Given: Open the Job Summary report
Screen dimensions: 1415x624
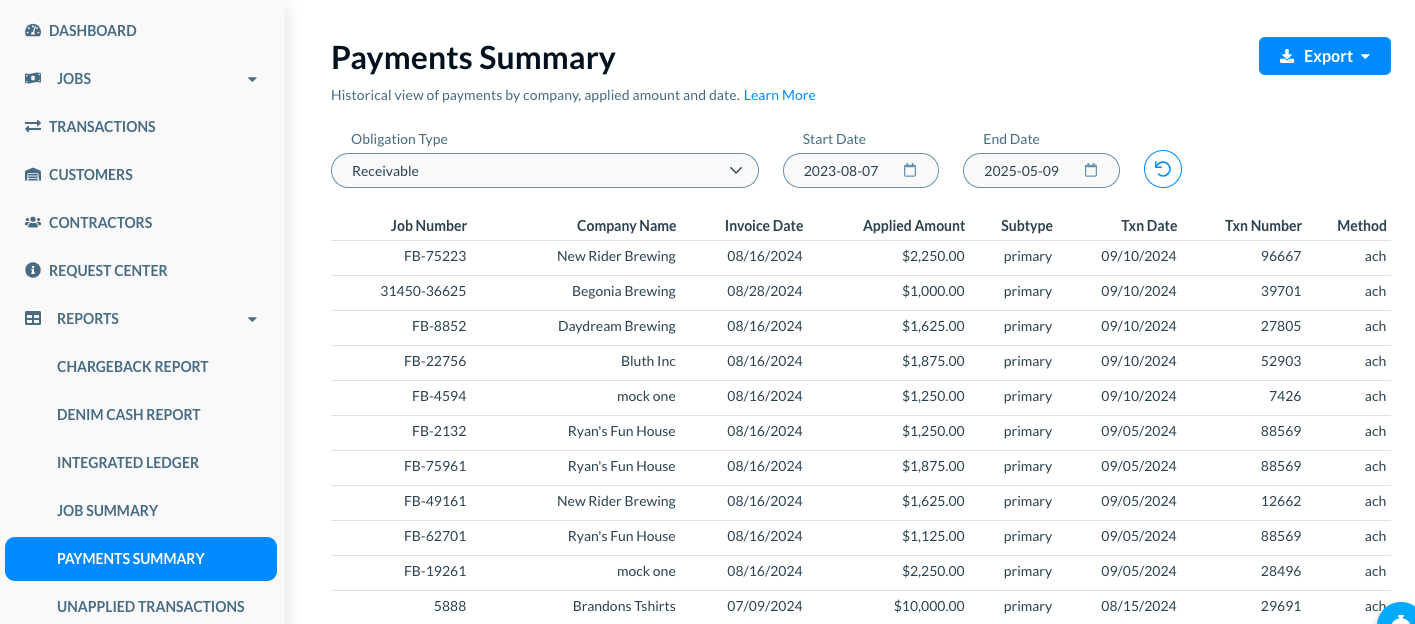Looking at the screenshot, I should click(x=107, y=511).
